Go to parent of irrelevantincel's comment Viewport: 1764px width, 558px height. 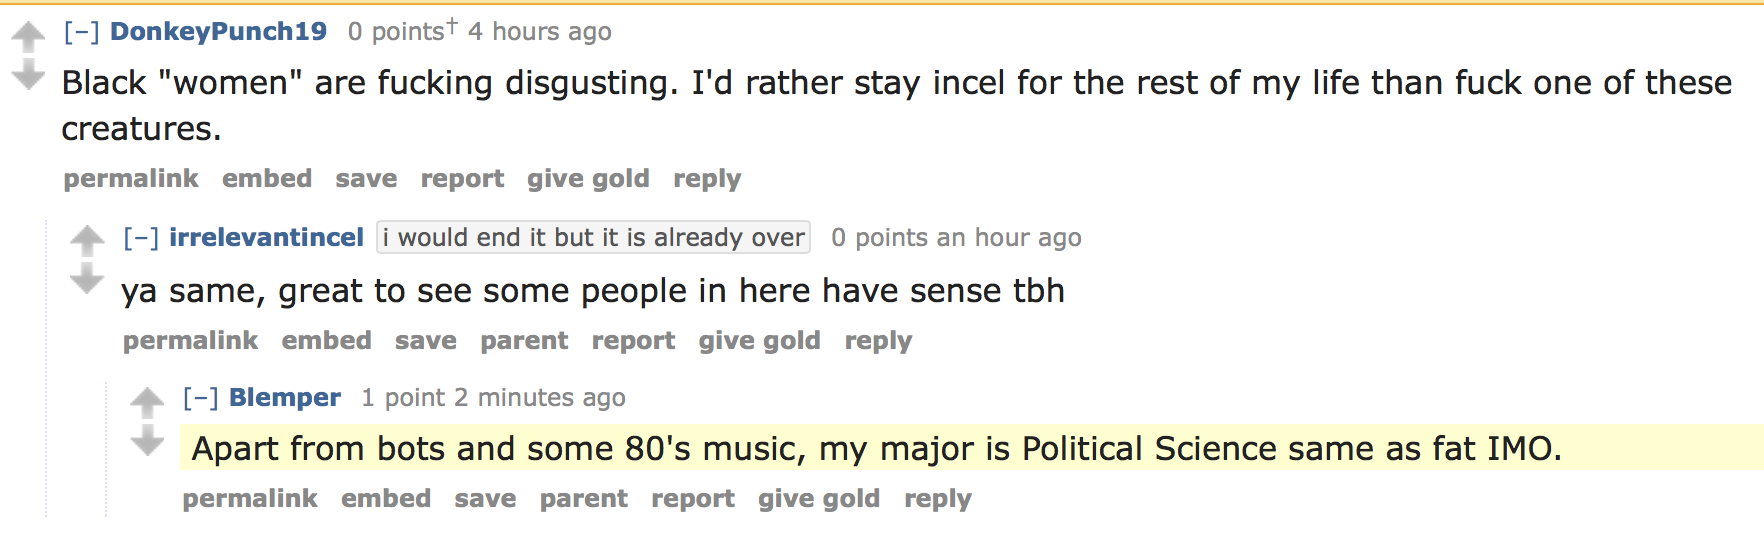(524, 341)
